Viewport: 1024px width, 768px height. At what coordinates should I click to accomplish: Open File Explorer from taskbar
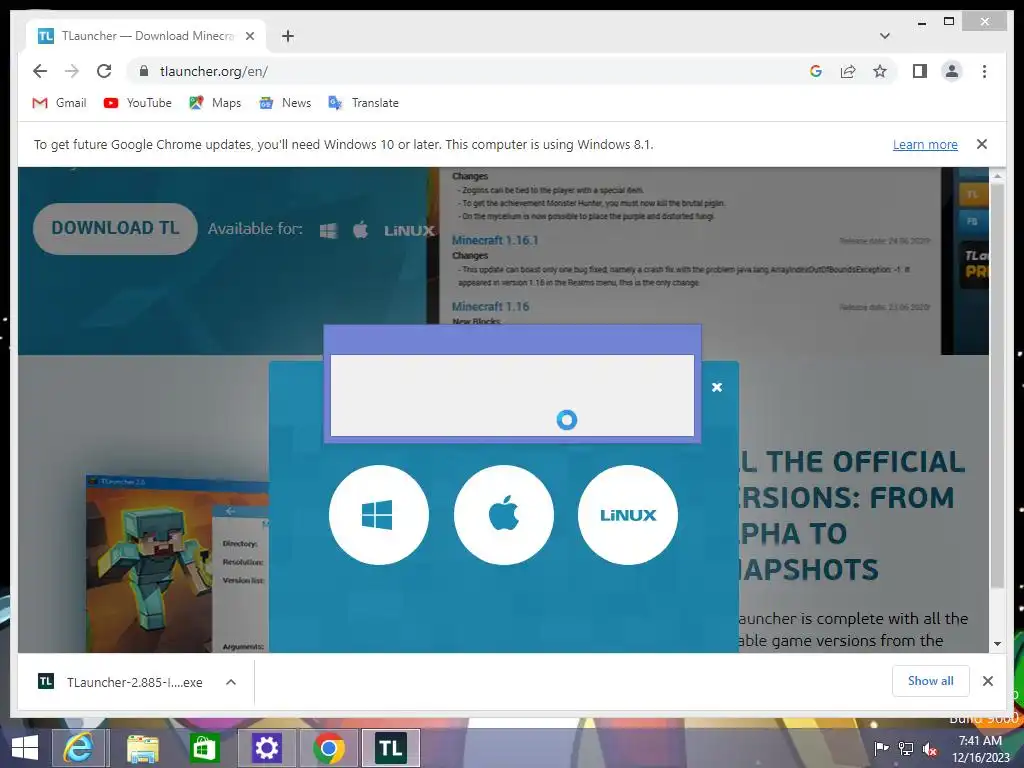coord(142,748)
